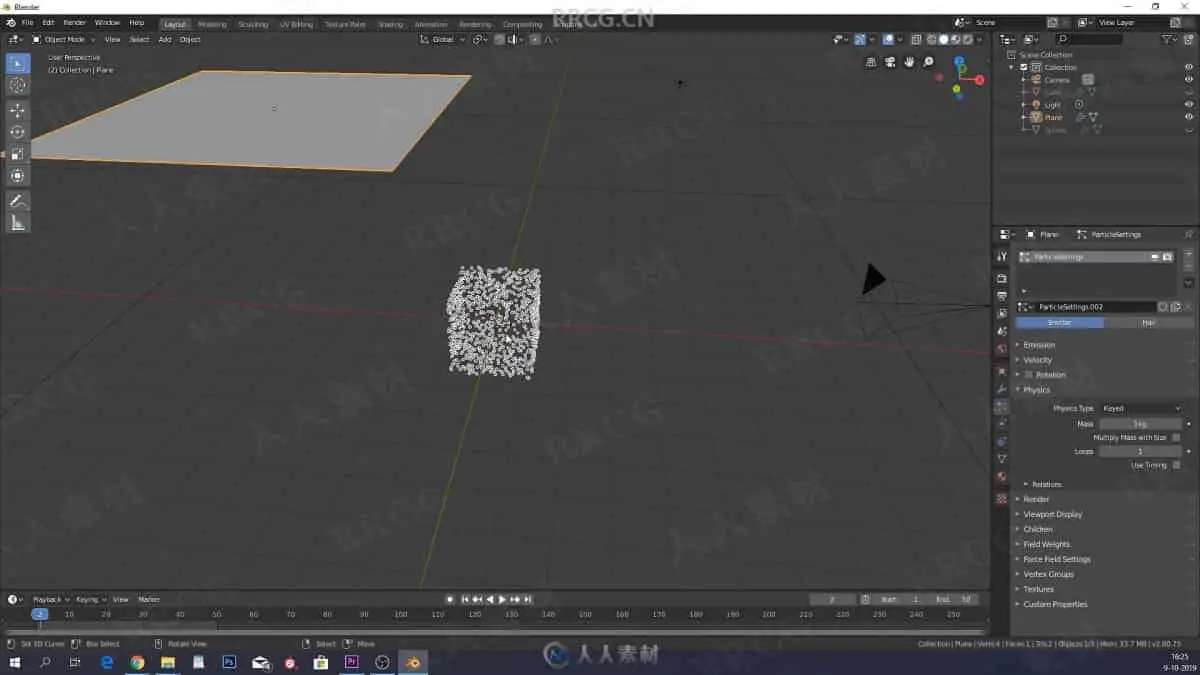Switch to the Modeling workspace tab
The image size is (1200, 675).
pos(212,24)
